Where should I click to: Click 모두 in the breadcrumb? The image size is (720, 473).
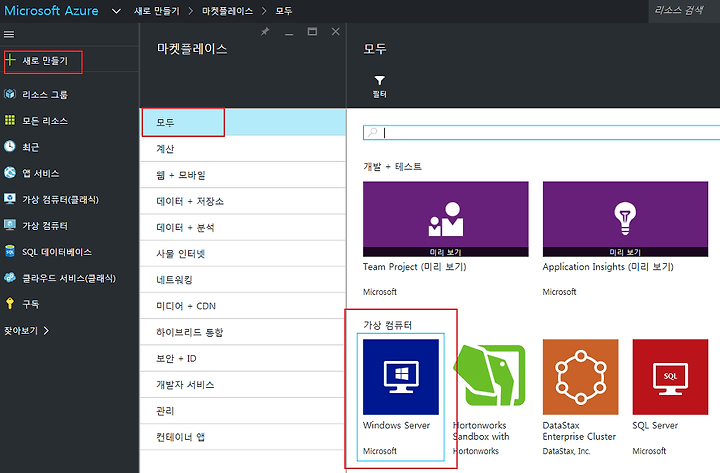[284, 11]
